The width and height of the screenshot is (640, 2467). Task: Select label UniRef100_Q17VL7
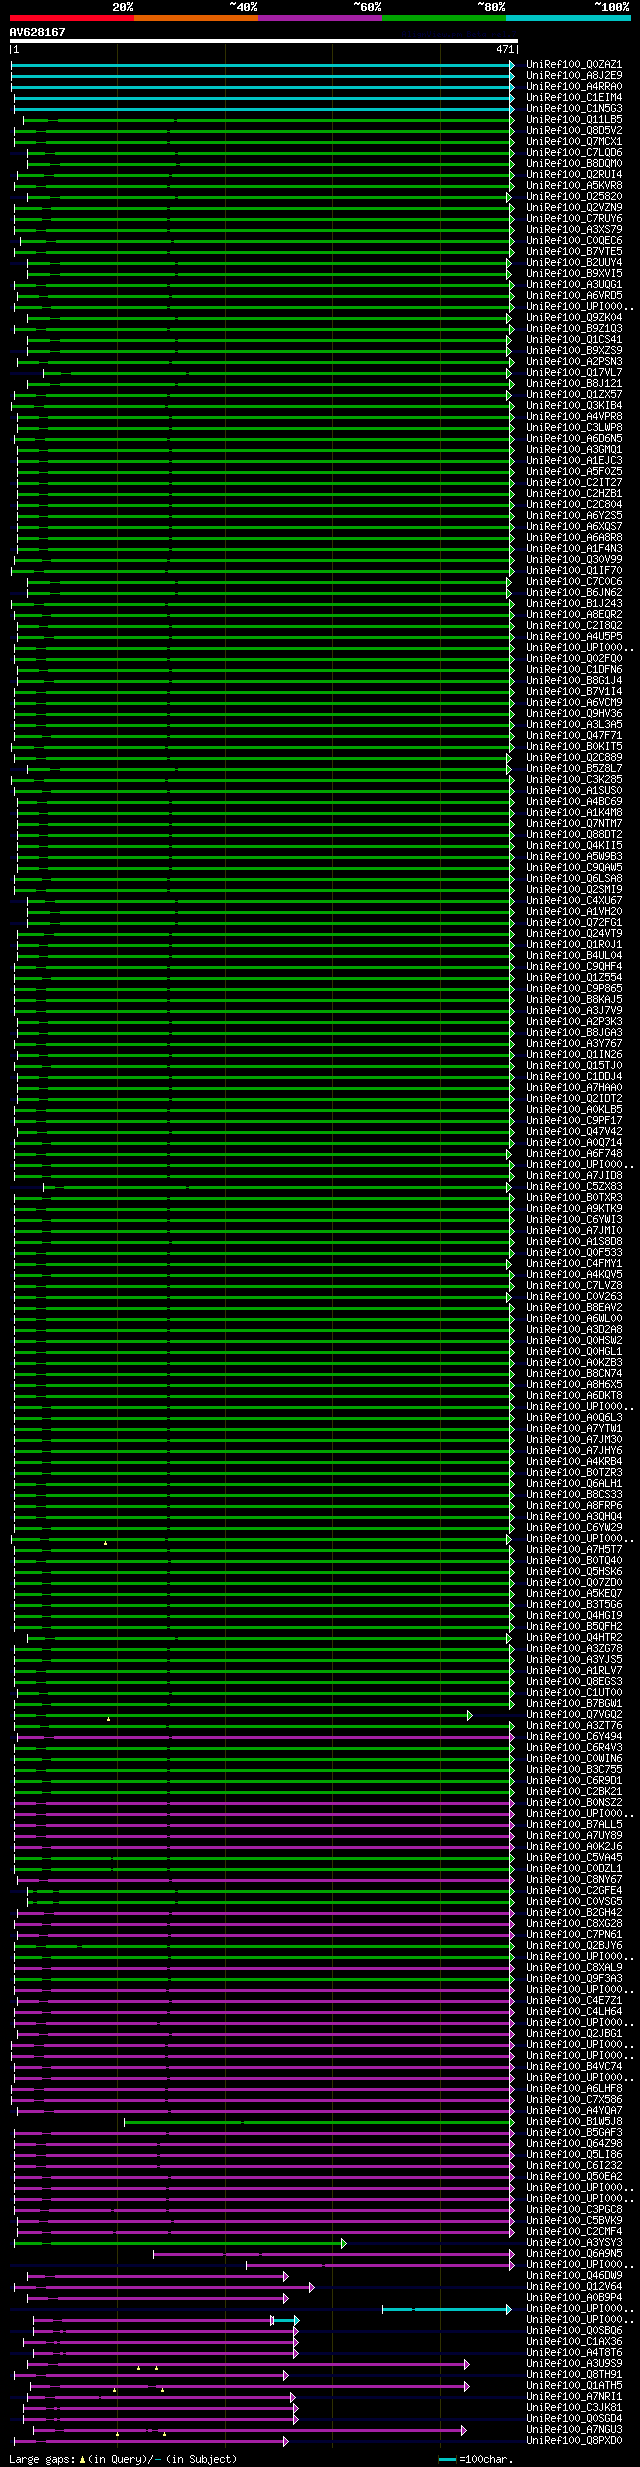[574, 373]
